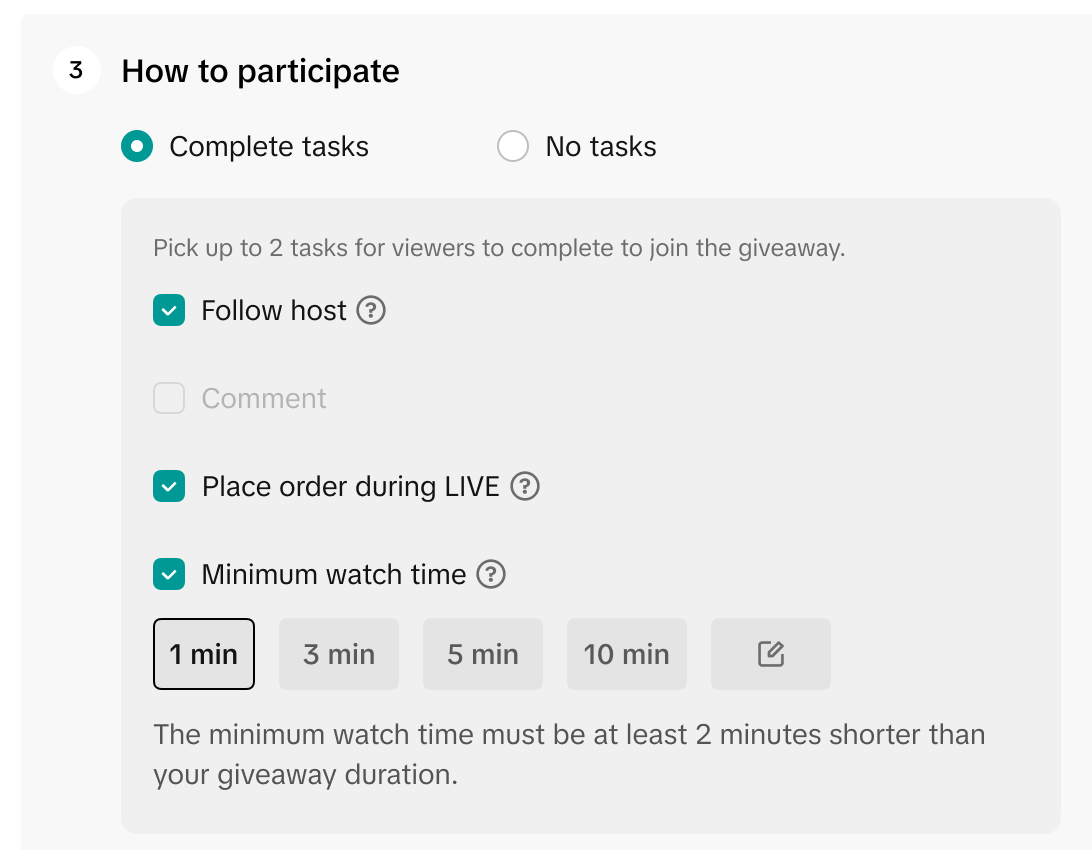This screenshot has width=1092, height=850.
Task: Click the watch time duration note text
Action: click(x=568, y=755)
